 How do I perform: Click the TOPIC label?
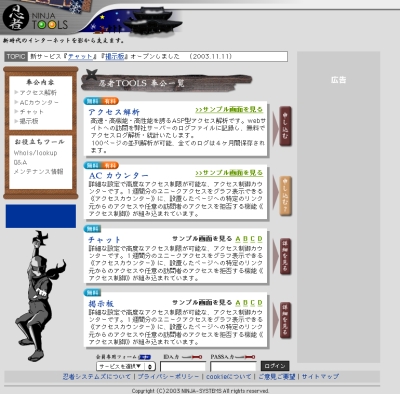click(x=16, y=56)
